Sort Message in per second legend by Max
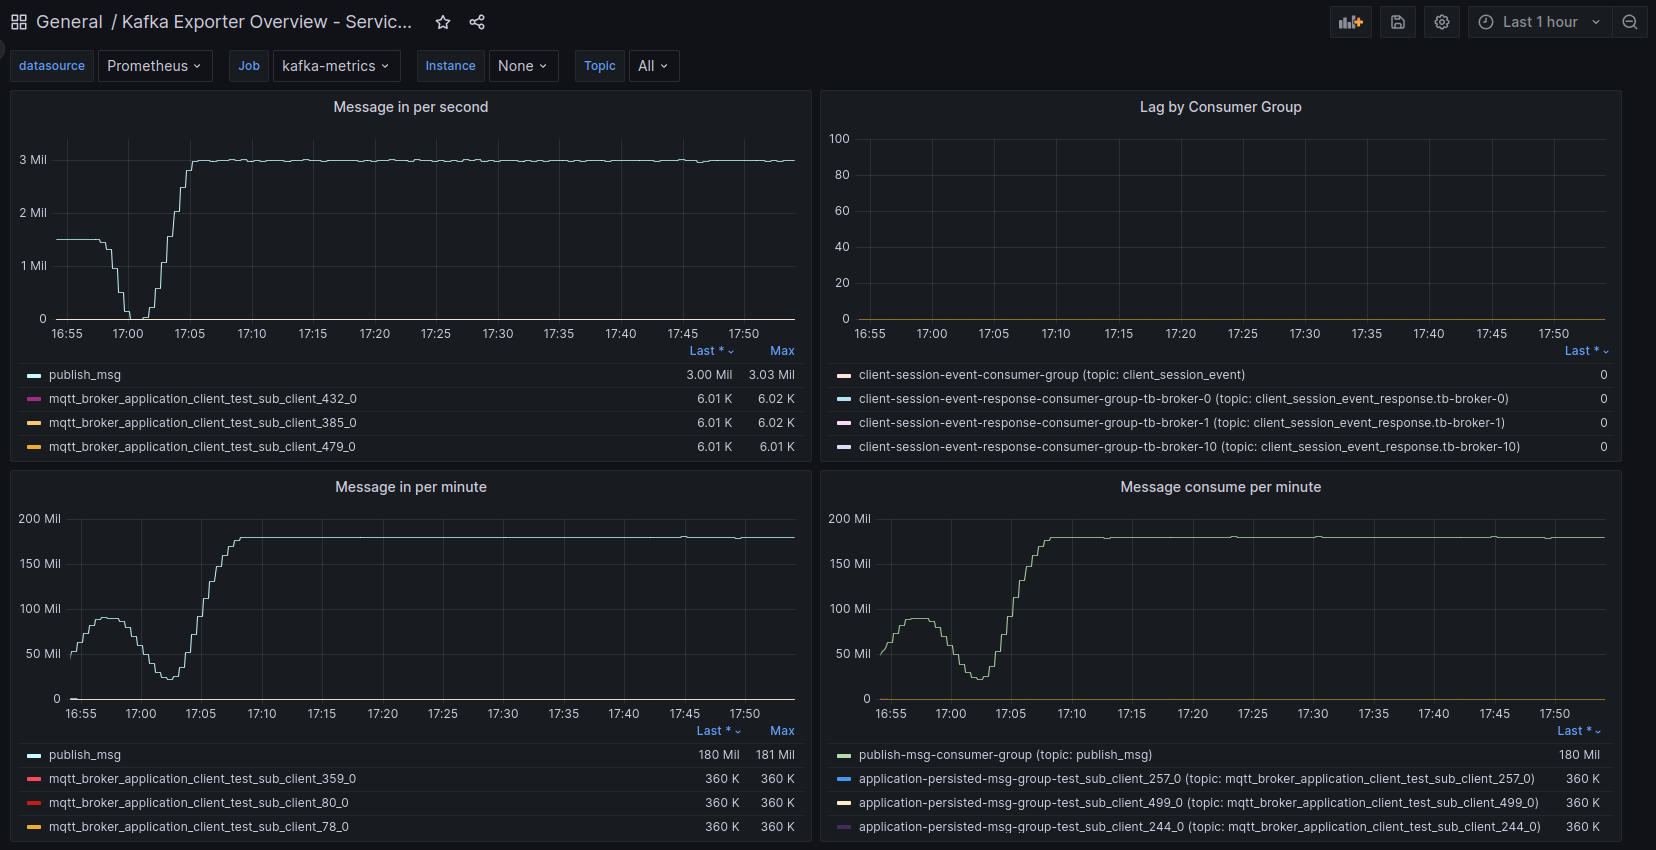 (782, 351)
